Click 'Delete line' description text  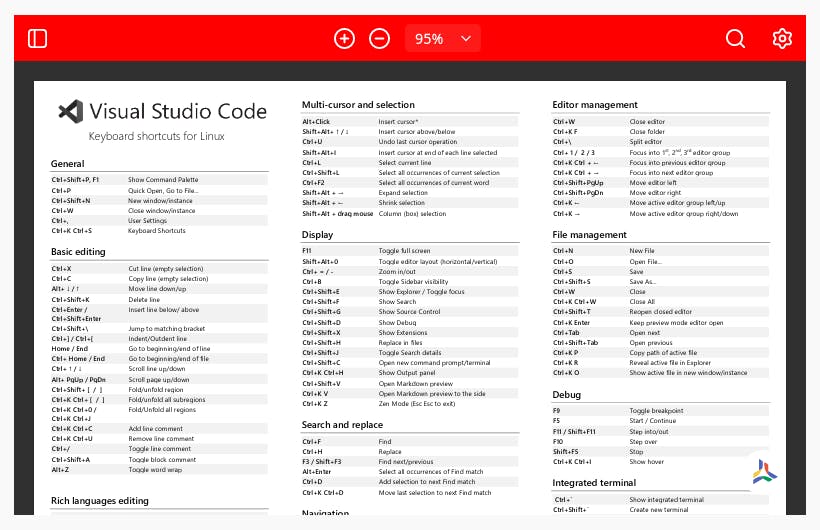pyautogui.click(x=144, y=300)
